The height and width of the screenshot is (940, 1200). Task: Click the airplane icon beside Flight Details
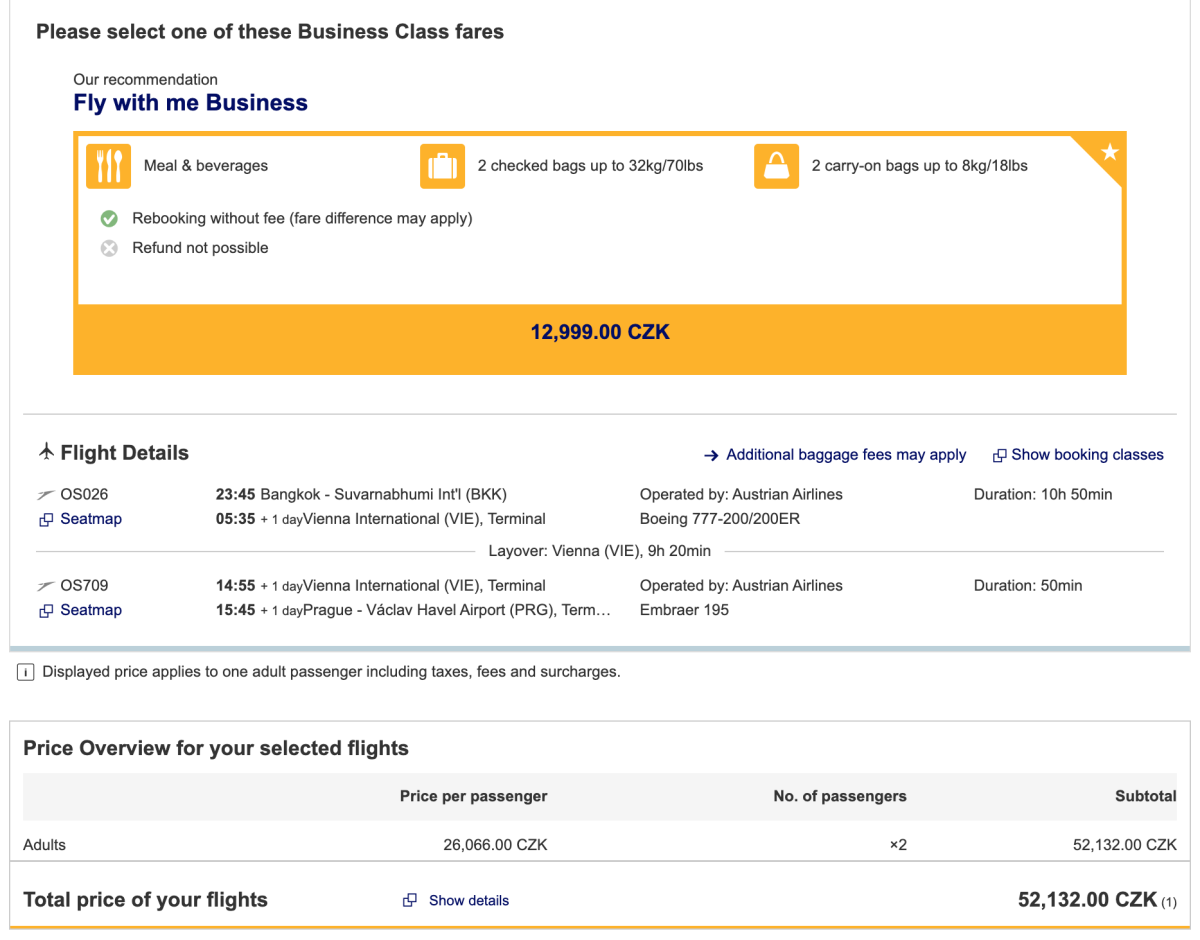click(x=46, y=453)
